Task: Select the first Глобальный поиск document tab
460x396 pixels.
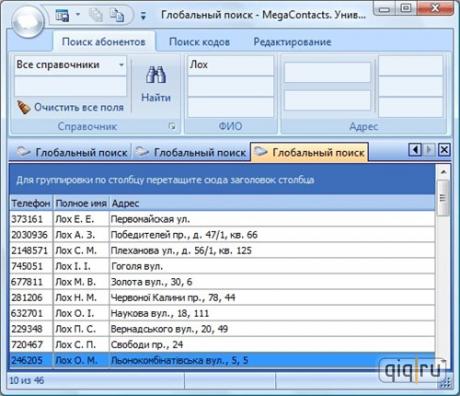Action: (x=71, y=152)
